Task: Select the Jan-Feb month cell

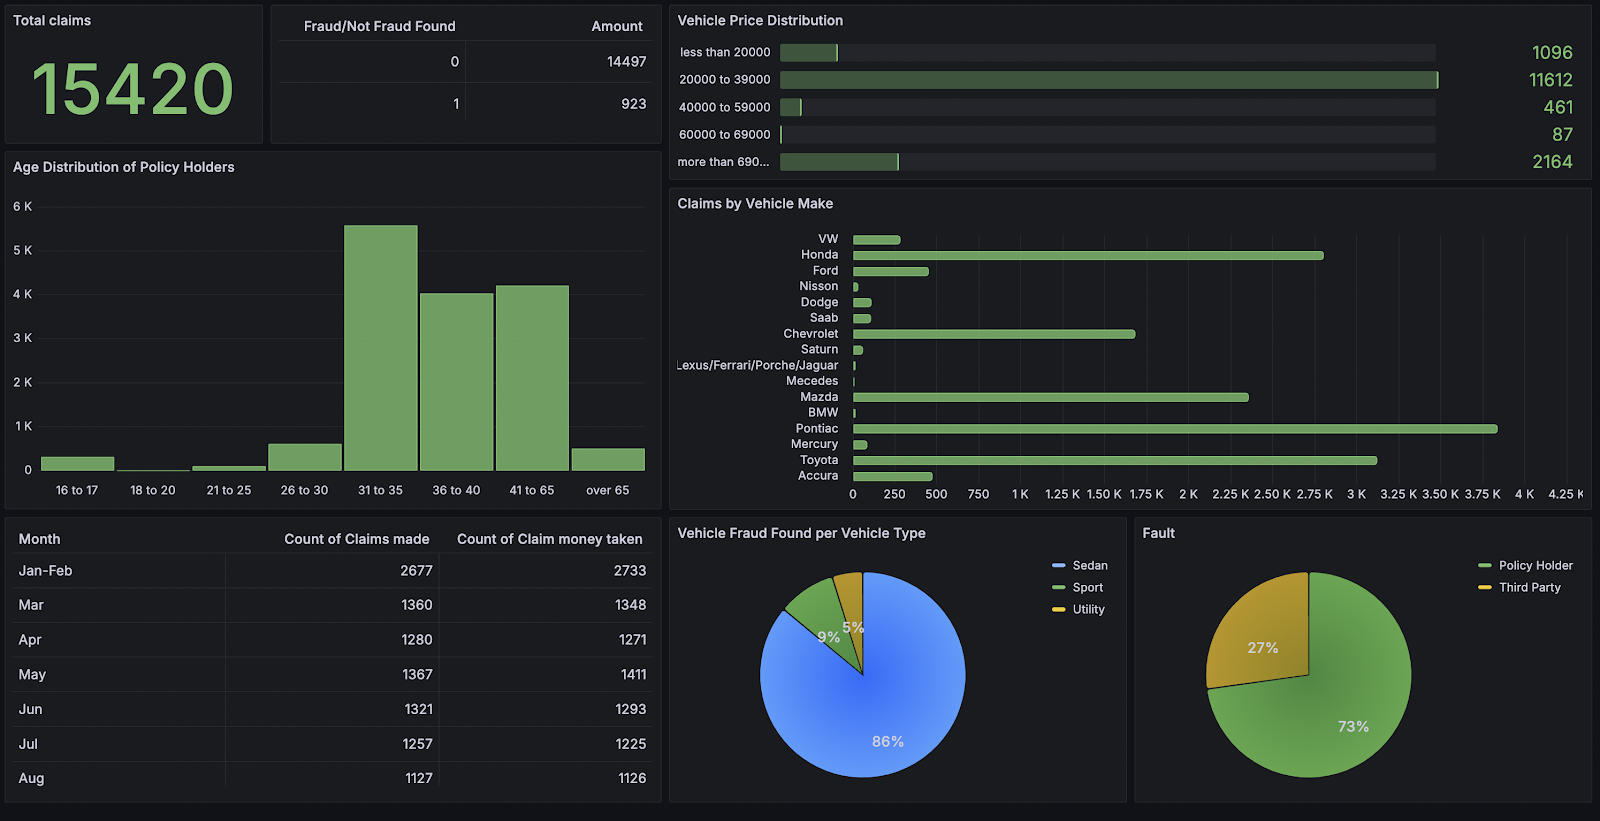Action: click(45, 571)
